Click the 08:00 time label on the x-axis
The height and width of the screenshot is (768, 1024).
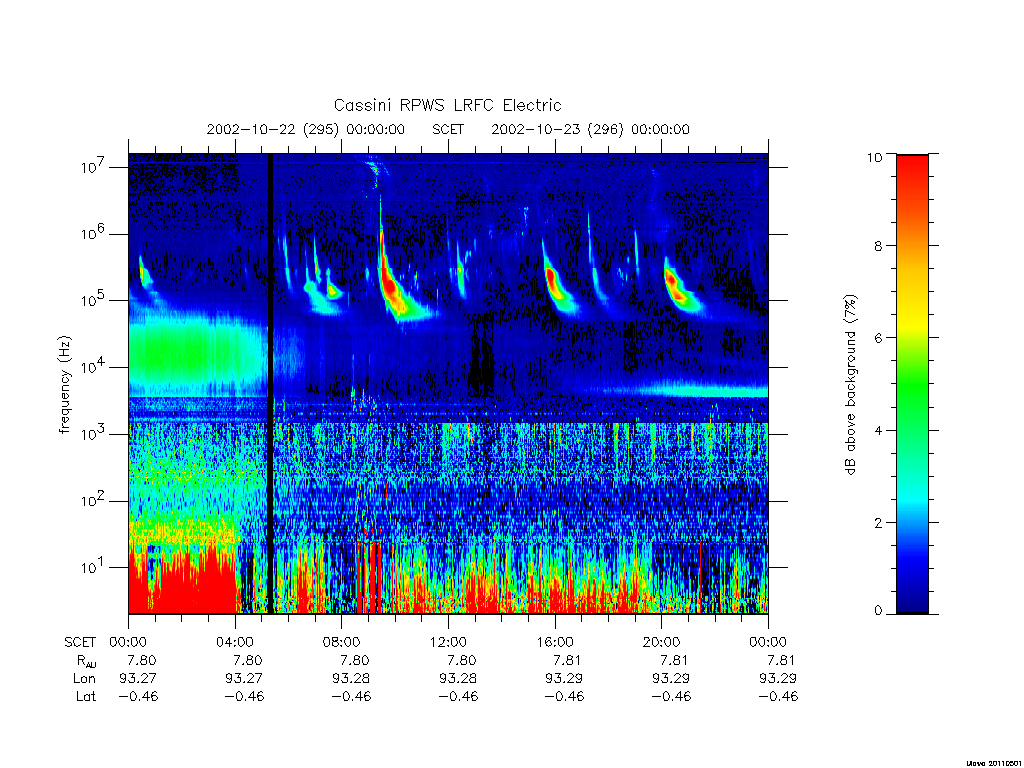coord(342,642)
